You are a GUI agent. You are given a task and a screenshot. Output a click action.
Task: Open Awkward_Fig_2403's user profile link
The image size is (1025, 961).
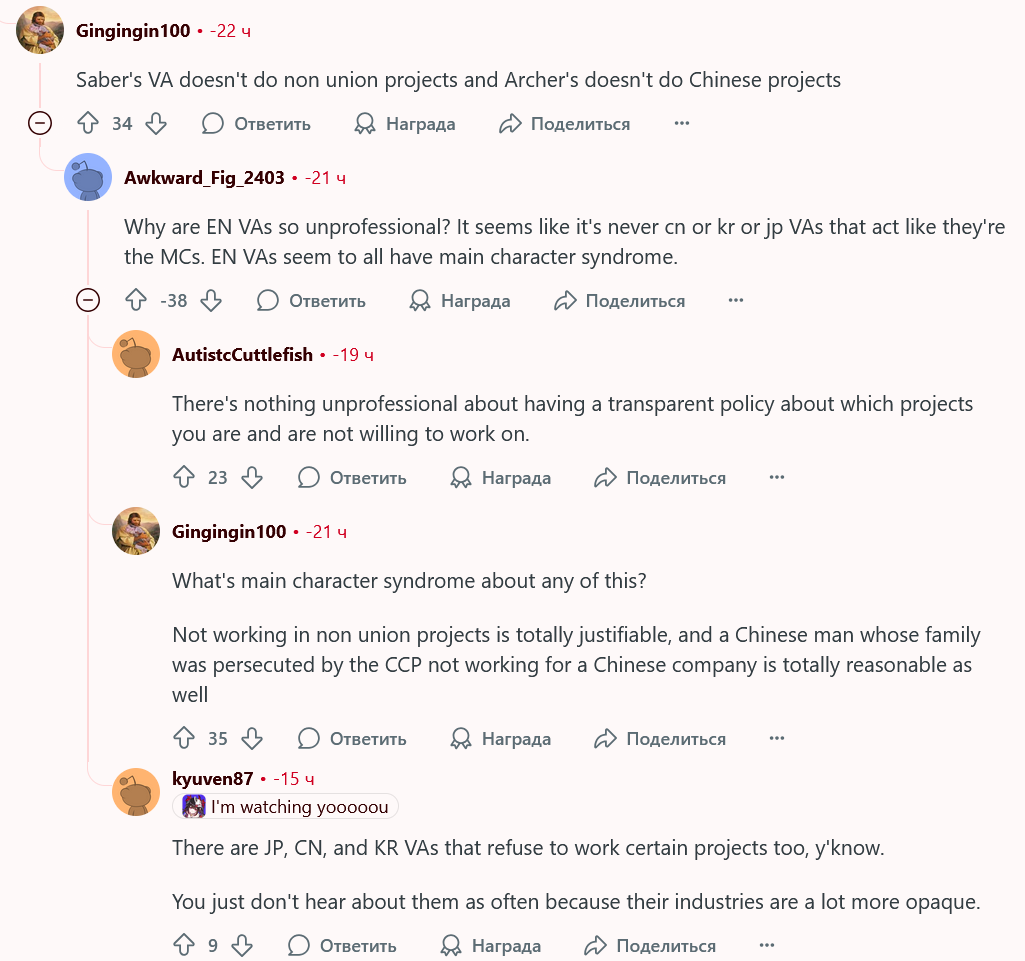[x=204, y=178]
